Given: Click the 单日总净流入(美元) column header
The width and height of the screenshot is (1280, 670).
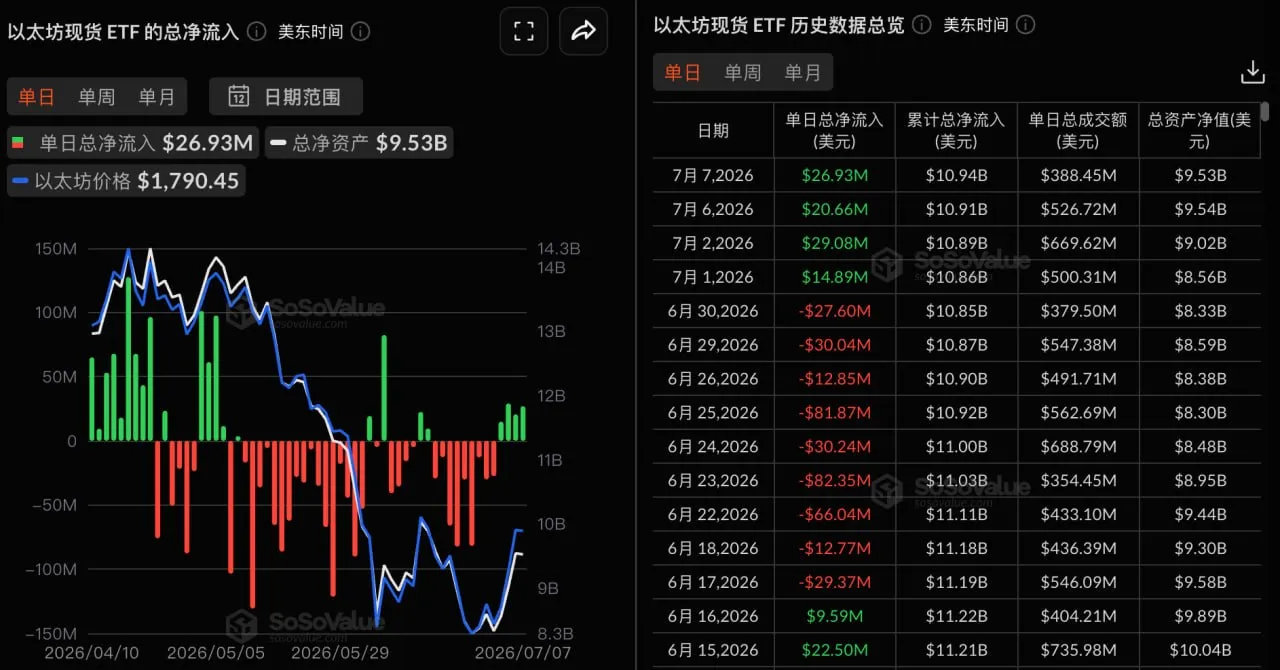Looking at the screenshot, I should pos(834,130).
